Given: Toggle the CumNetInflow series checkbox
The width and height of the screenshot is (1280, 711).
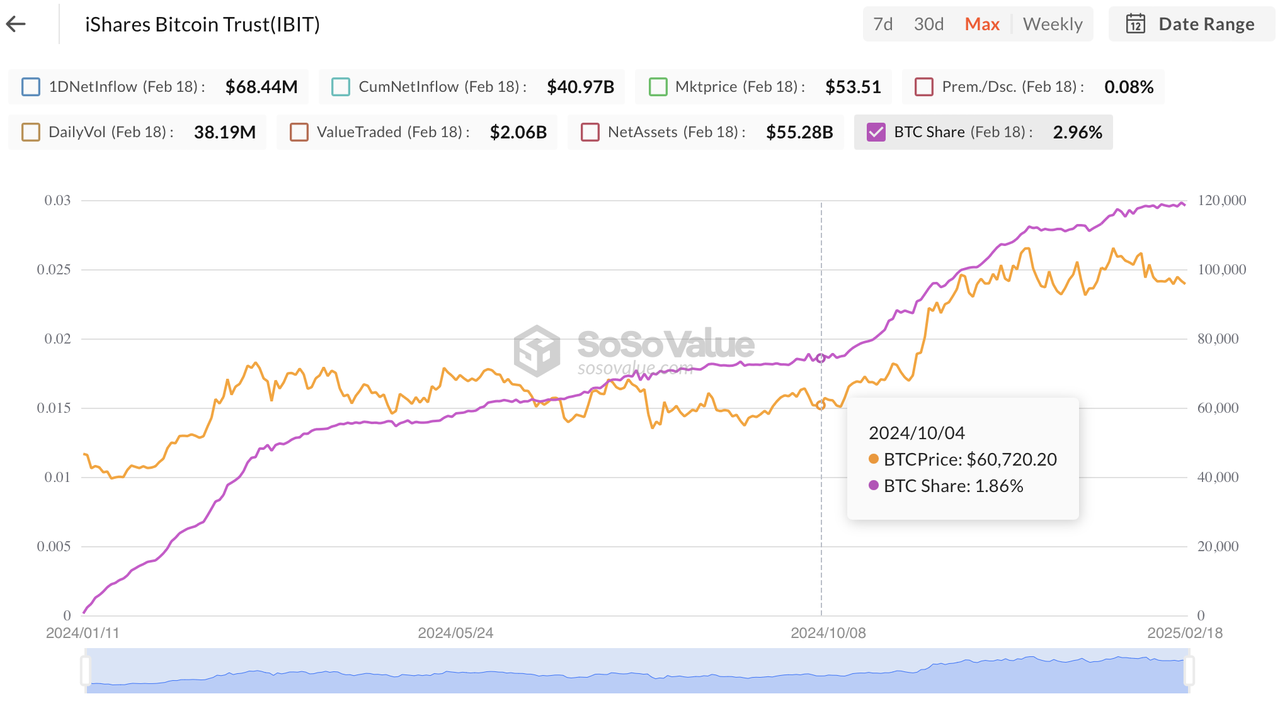Looking at the screenshot, I should [x=341, y=87].
